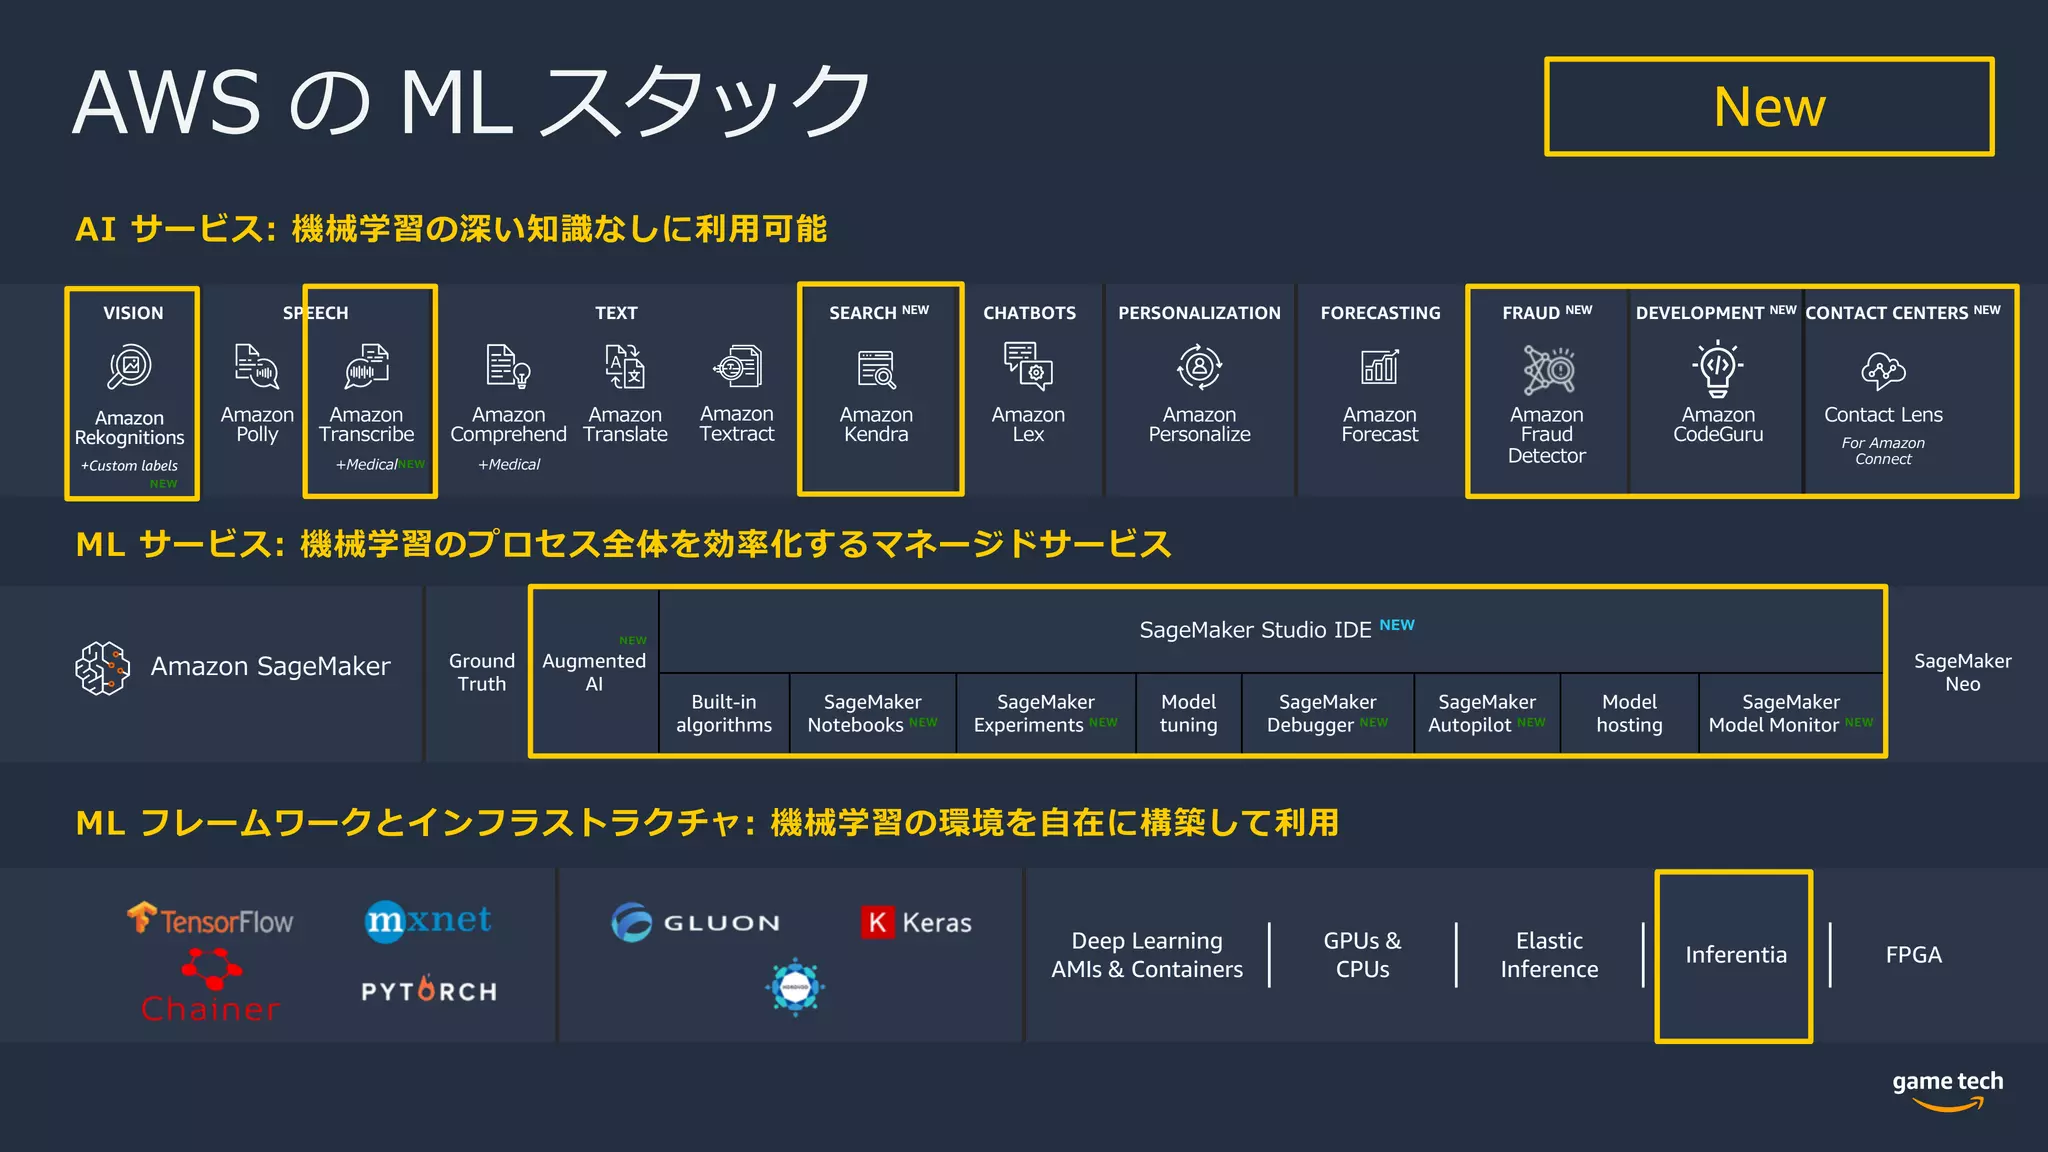
Task: Click the Amazon Transcribe icon
Action: coord(367,366)
